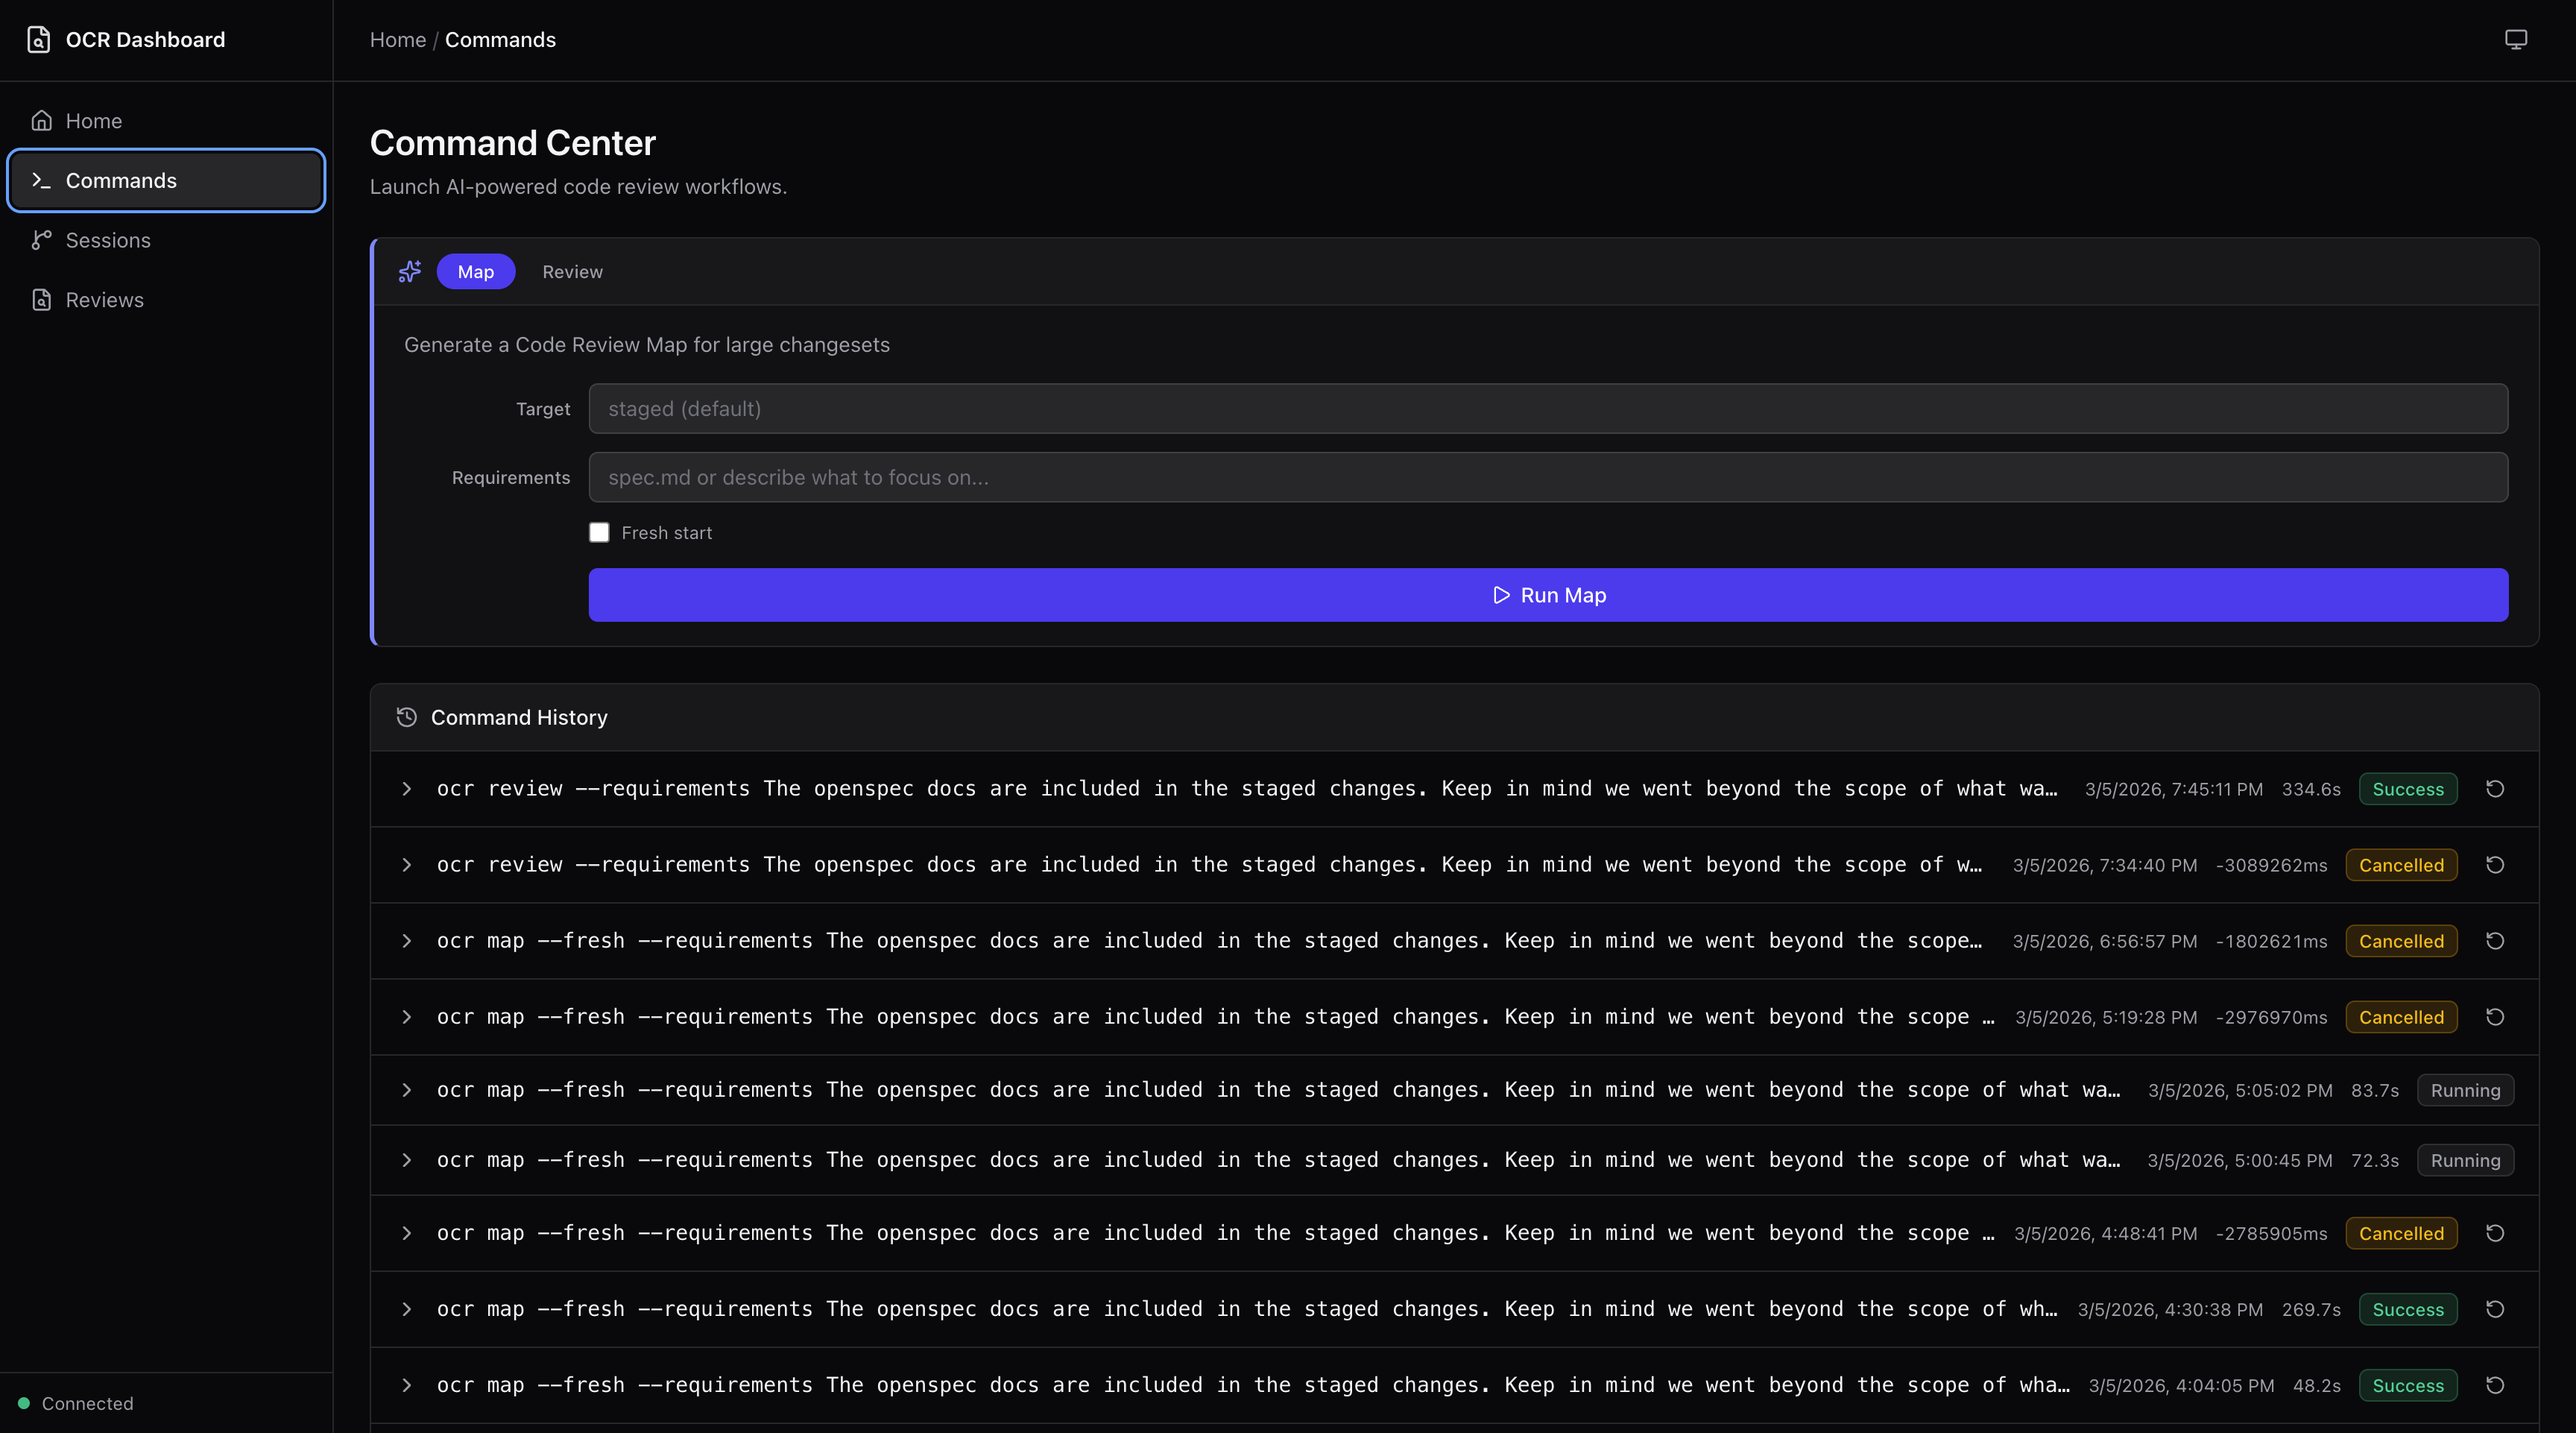Image resolution: width=2576 pixels, height=1433 pixels.
Task: Expand the first ocr review history entry
Action: [406, 789]
